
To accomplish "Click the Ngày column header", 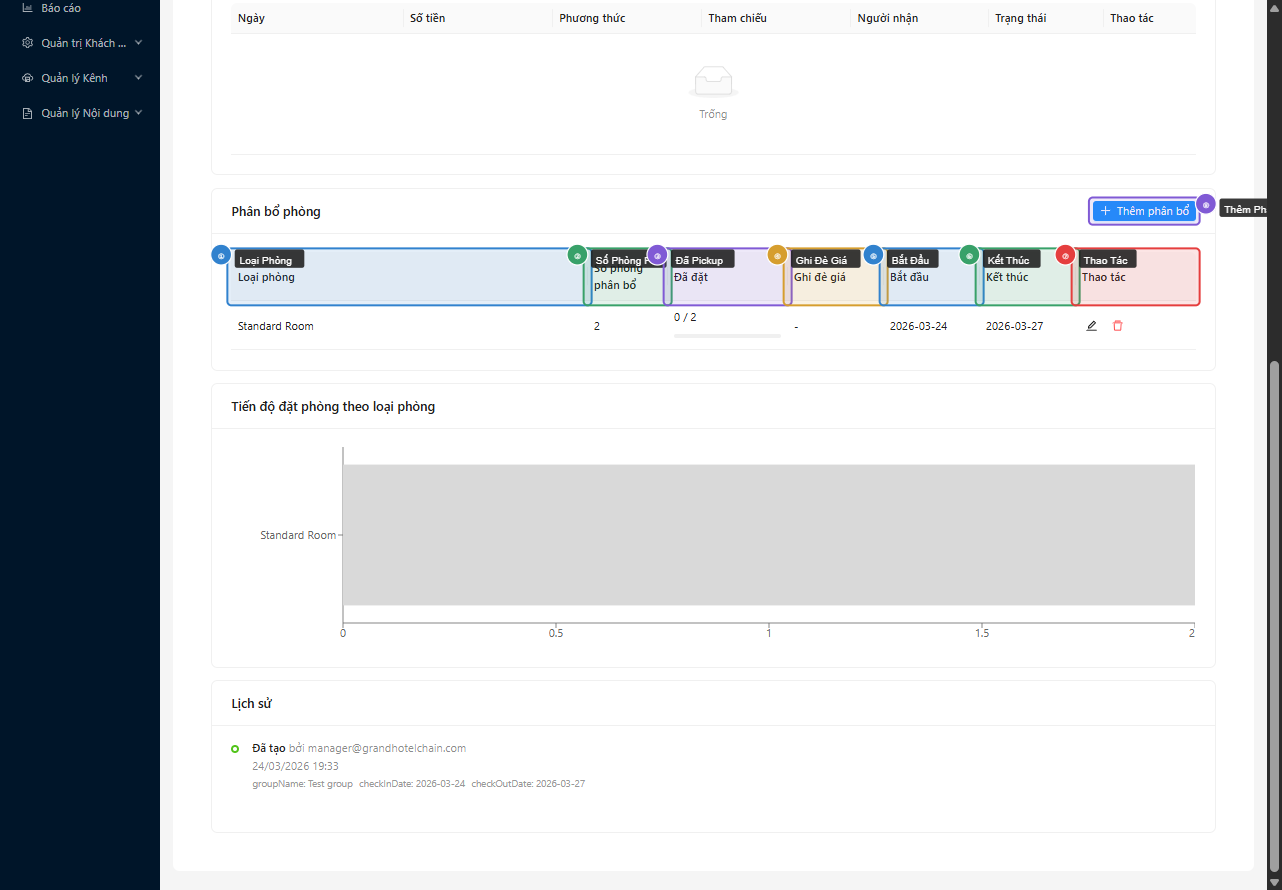I will 250,17.
